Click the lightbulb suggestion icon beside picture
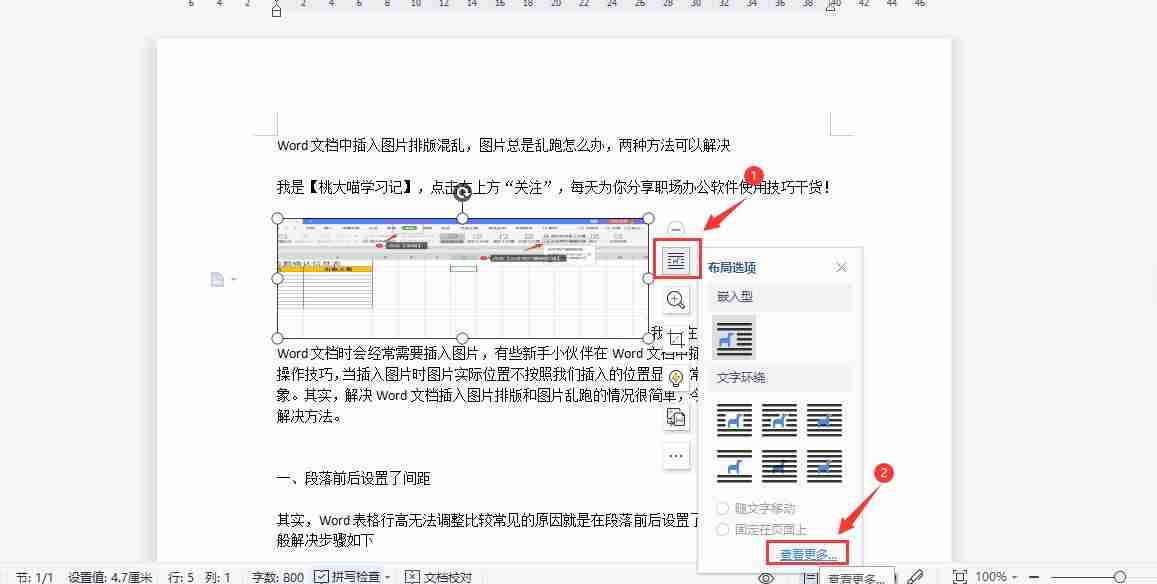 (676, 378)
